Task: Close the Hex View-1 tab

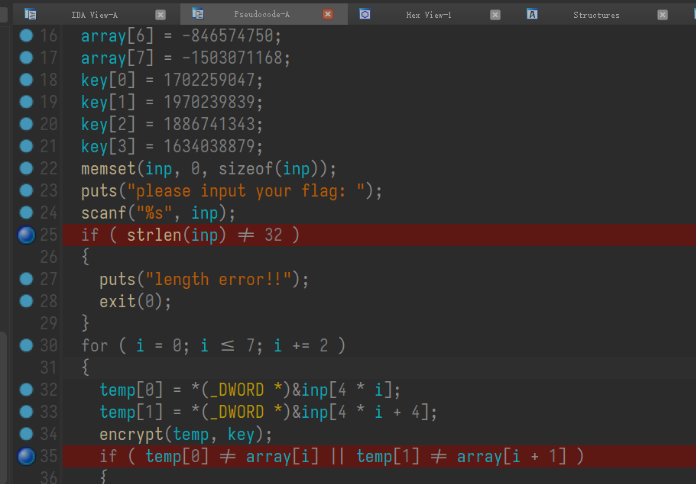Action: coord(495,15)
